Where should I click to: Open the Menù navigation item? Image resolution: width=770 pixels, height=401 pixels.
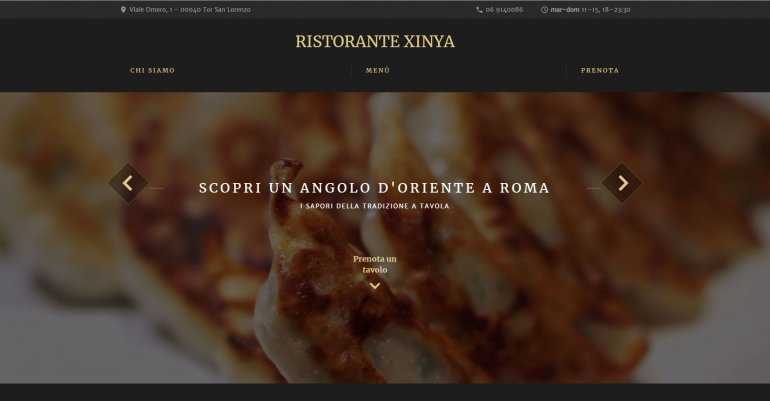coord(378,71)
